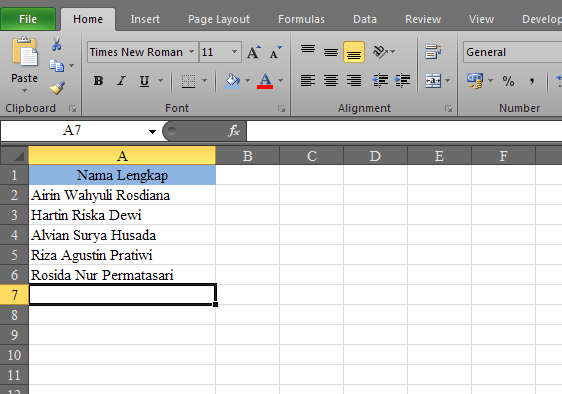
Task: Switch to the Page Layout tab
Action: click(219, 19)
